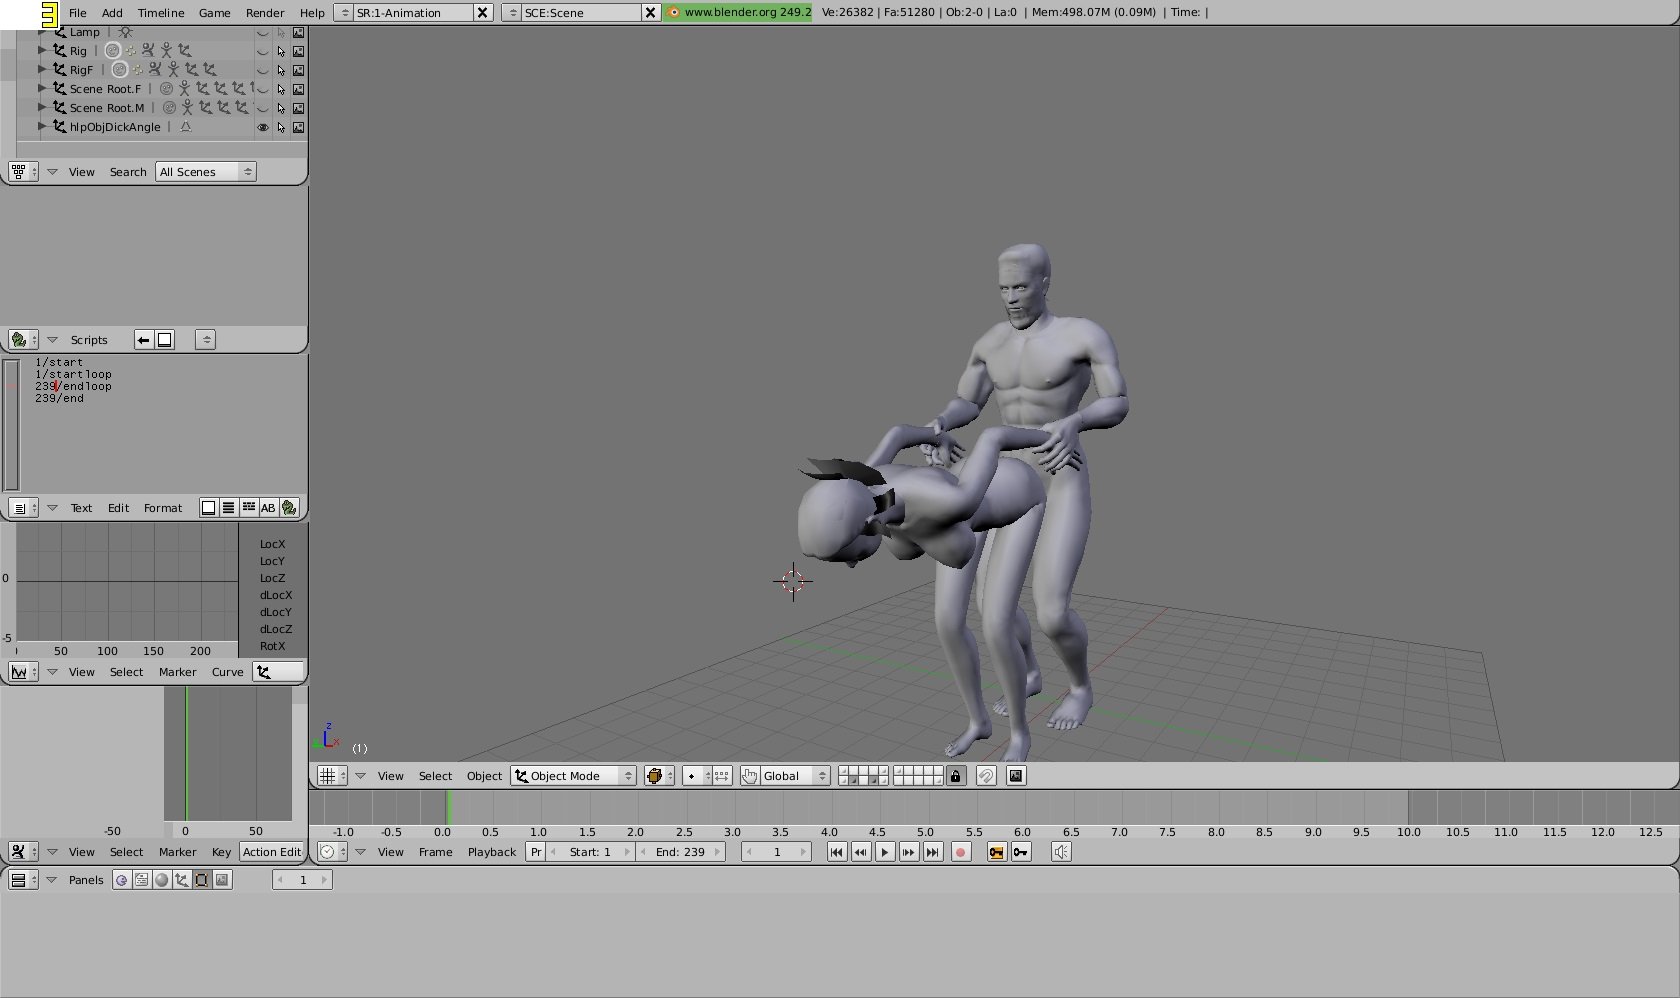Screen dimensions: 1680x998
Task: Open the Global orientation dropdown
Action: point(795,776)
